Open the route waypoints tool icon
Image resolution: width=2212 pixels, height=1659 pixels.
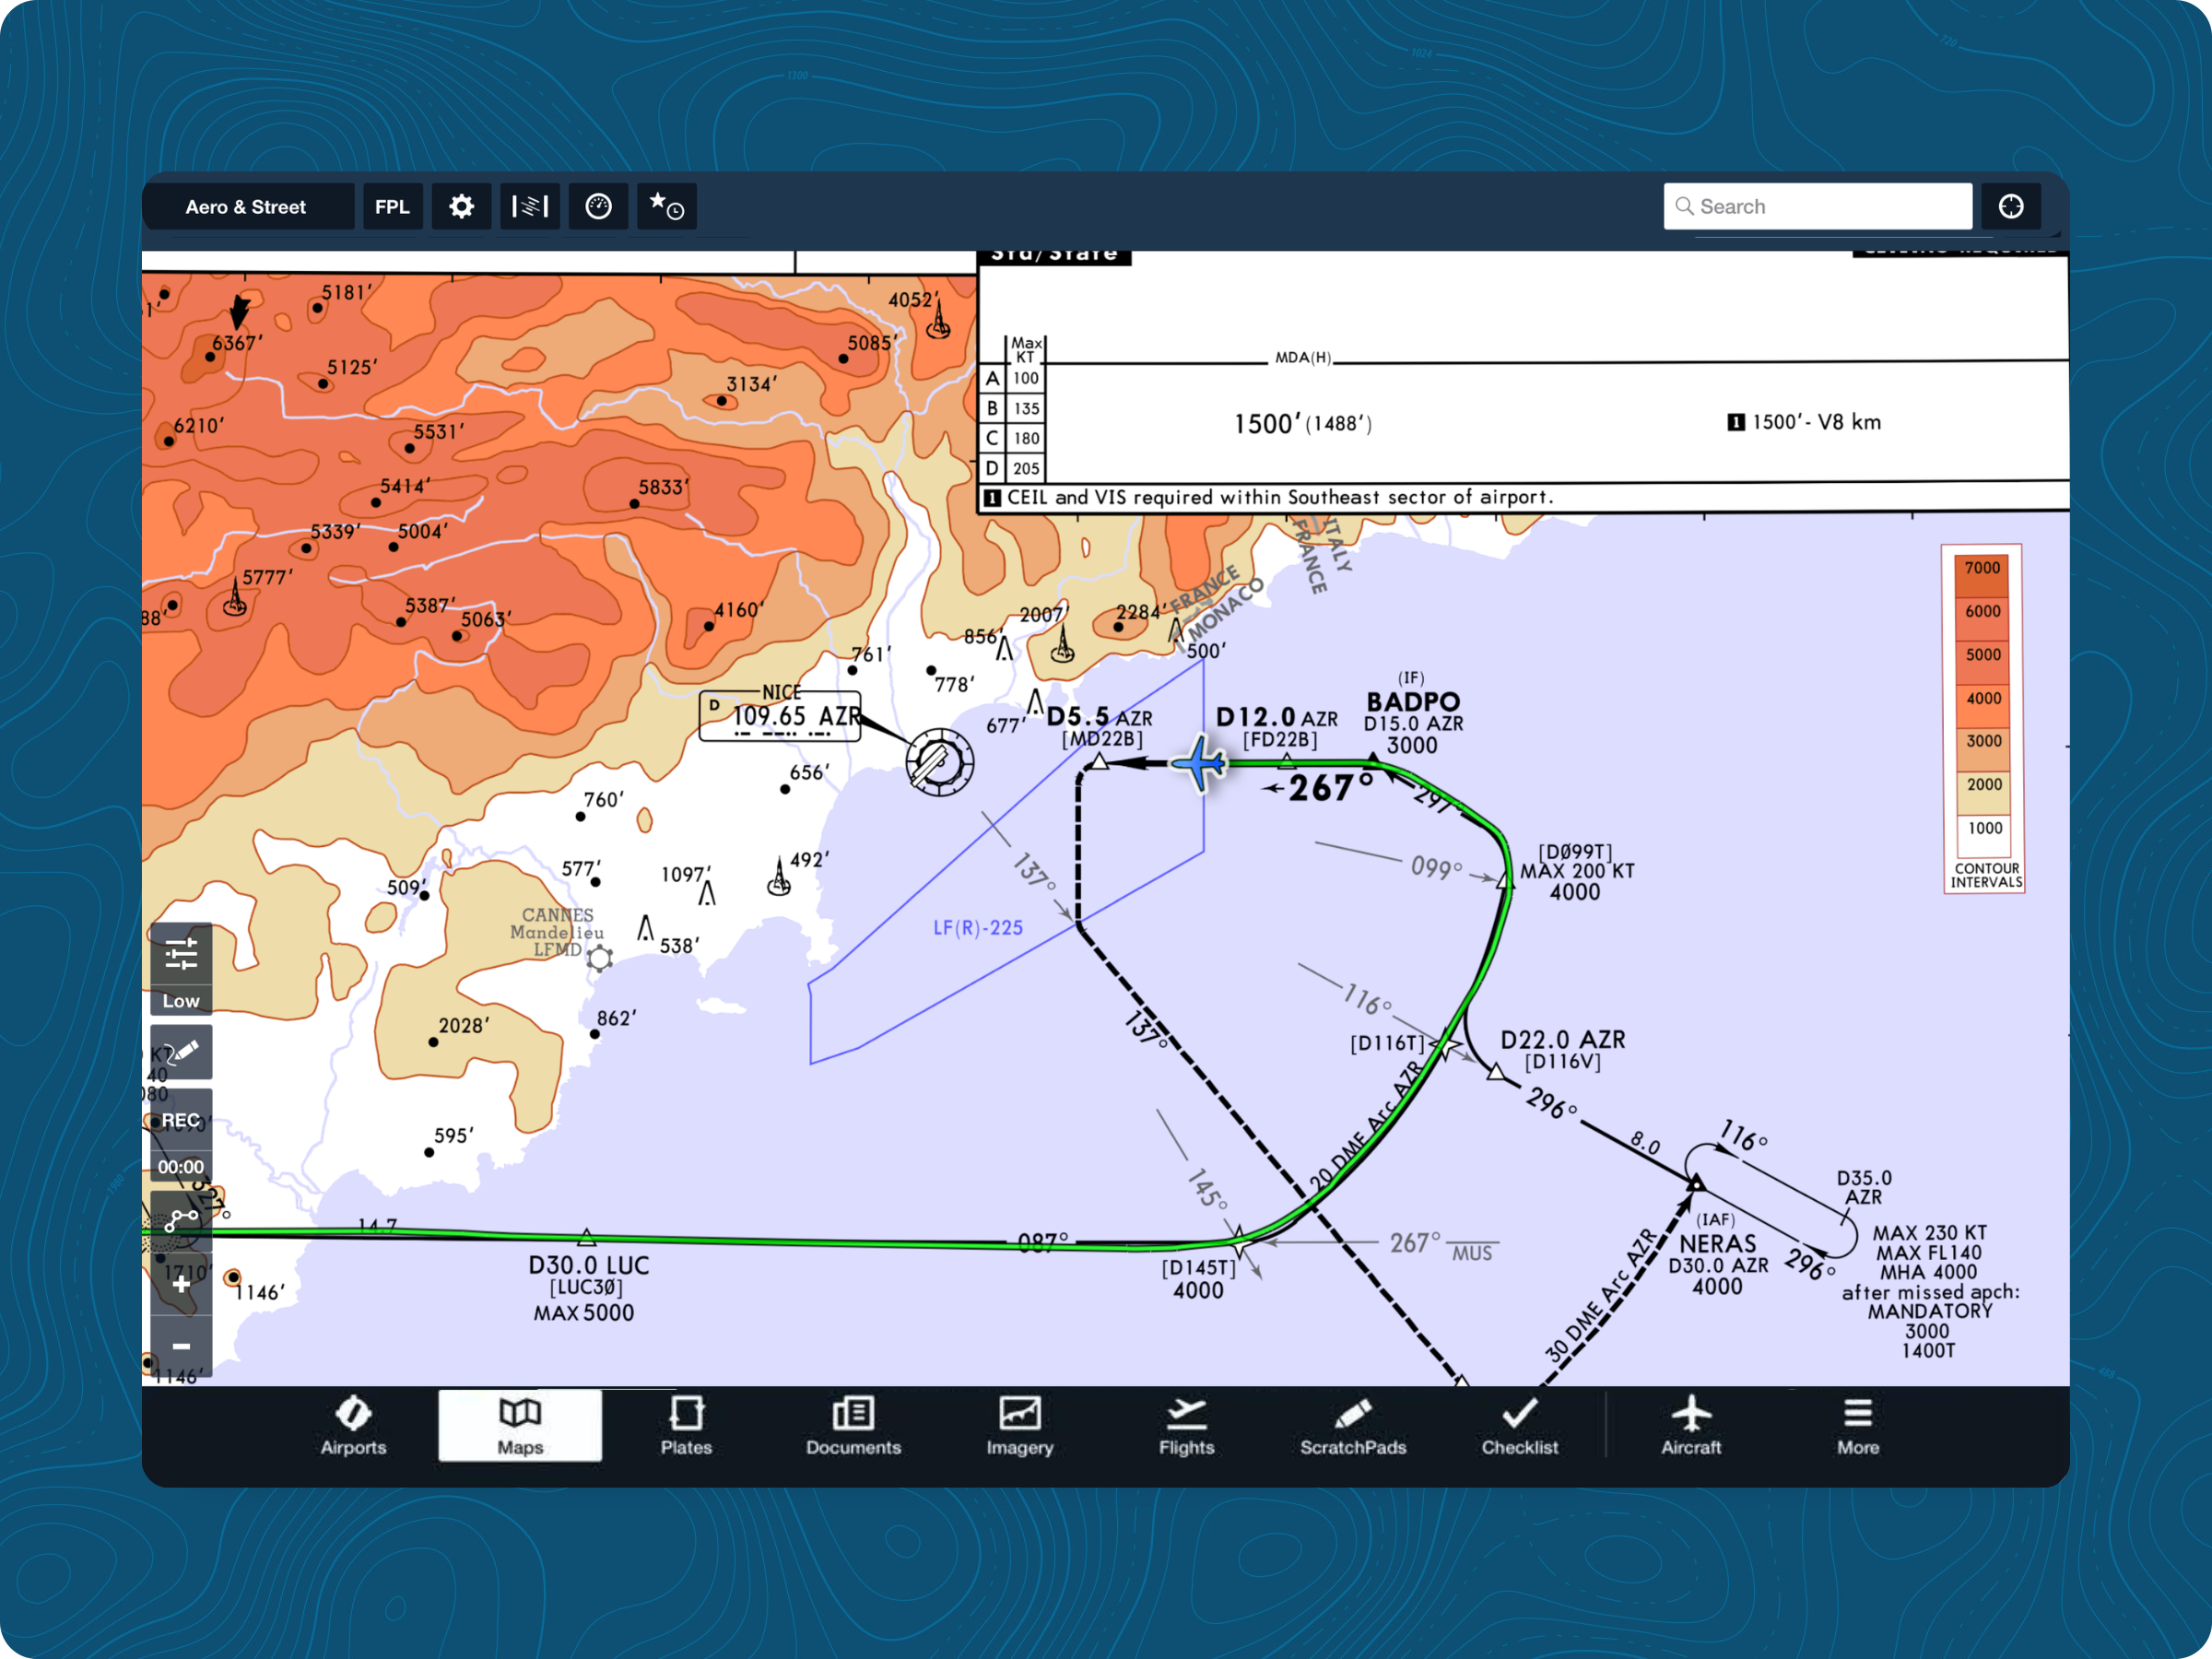181,1221
